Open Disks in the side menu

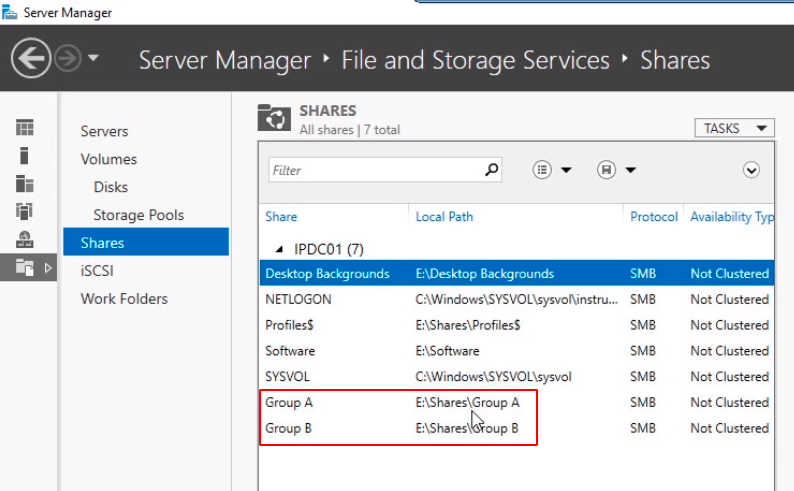click(110, 187)
